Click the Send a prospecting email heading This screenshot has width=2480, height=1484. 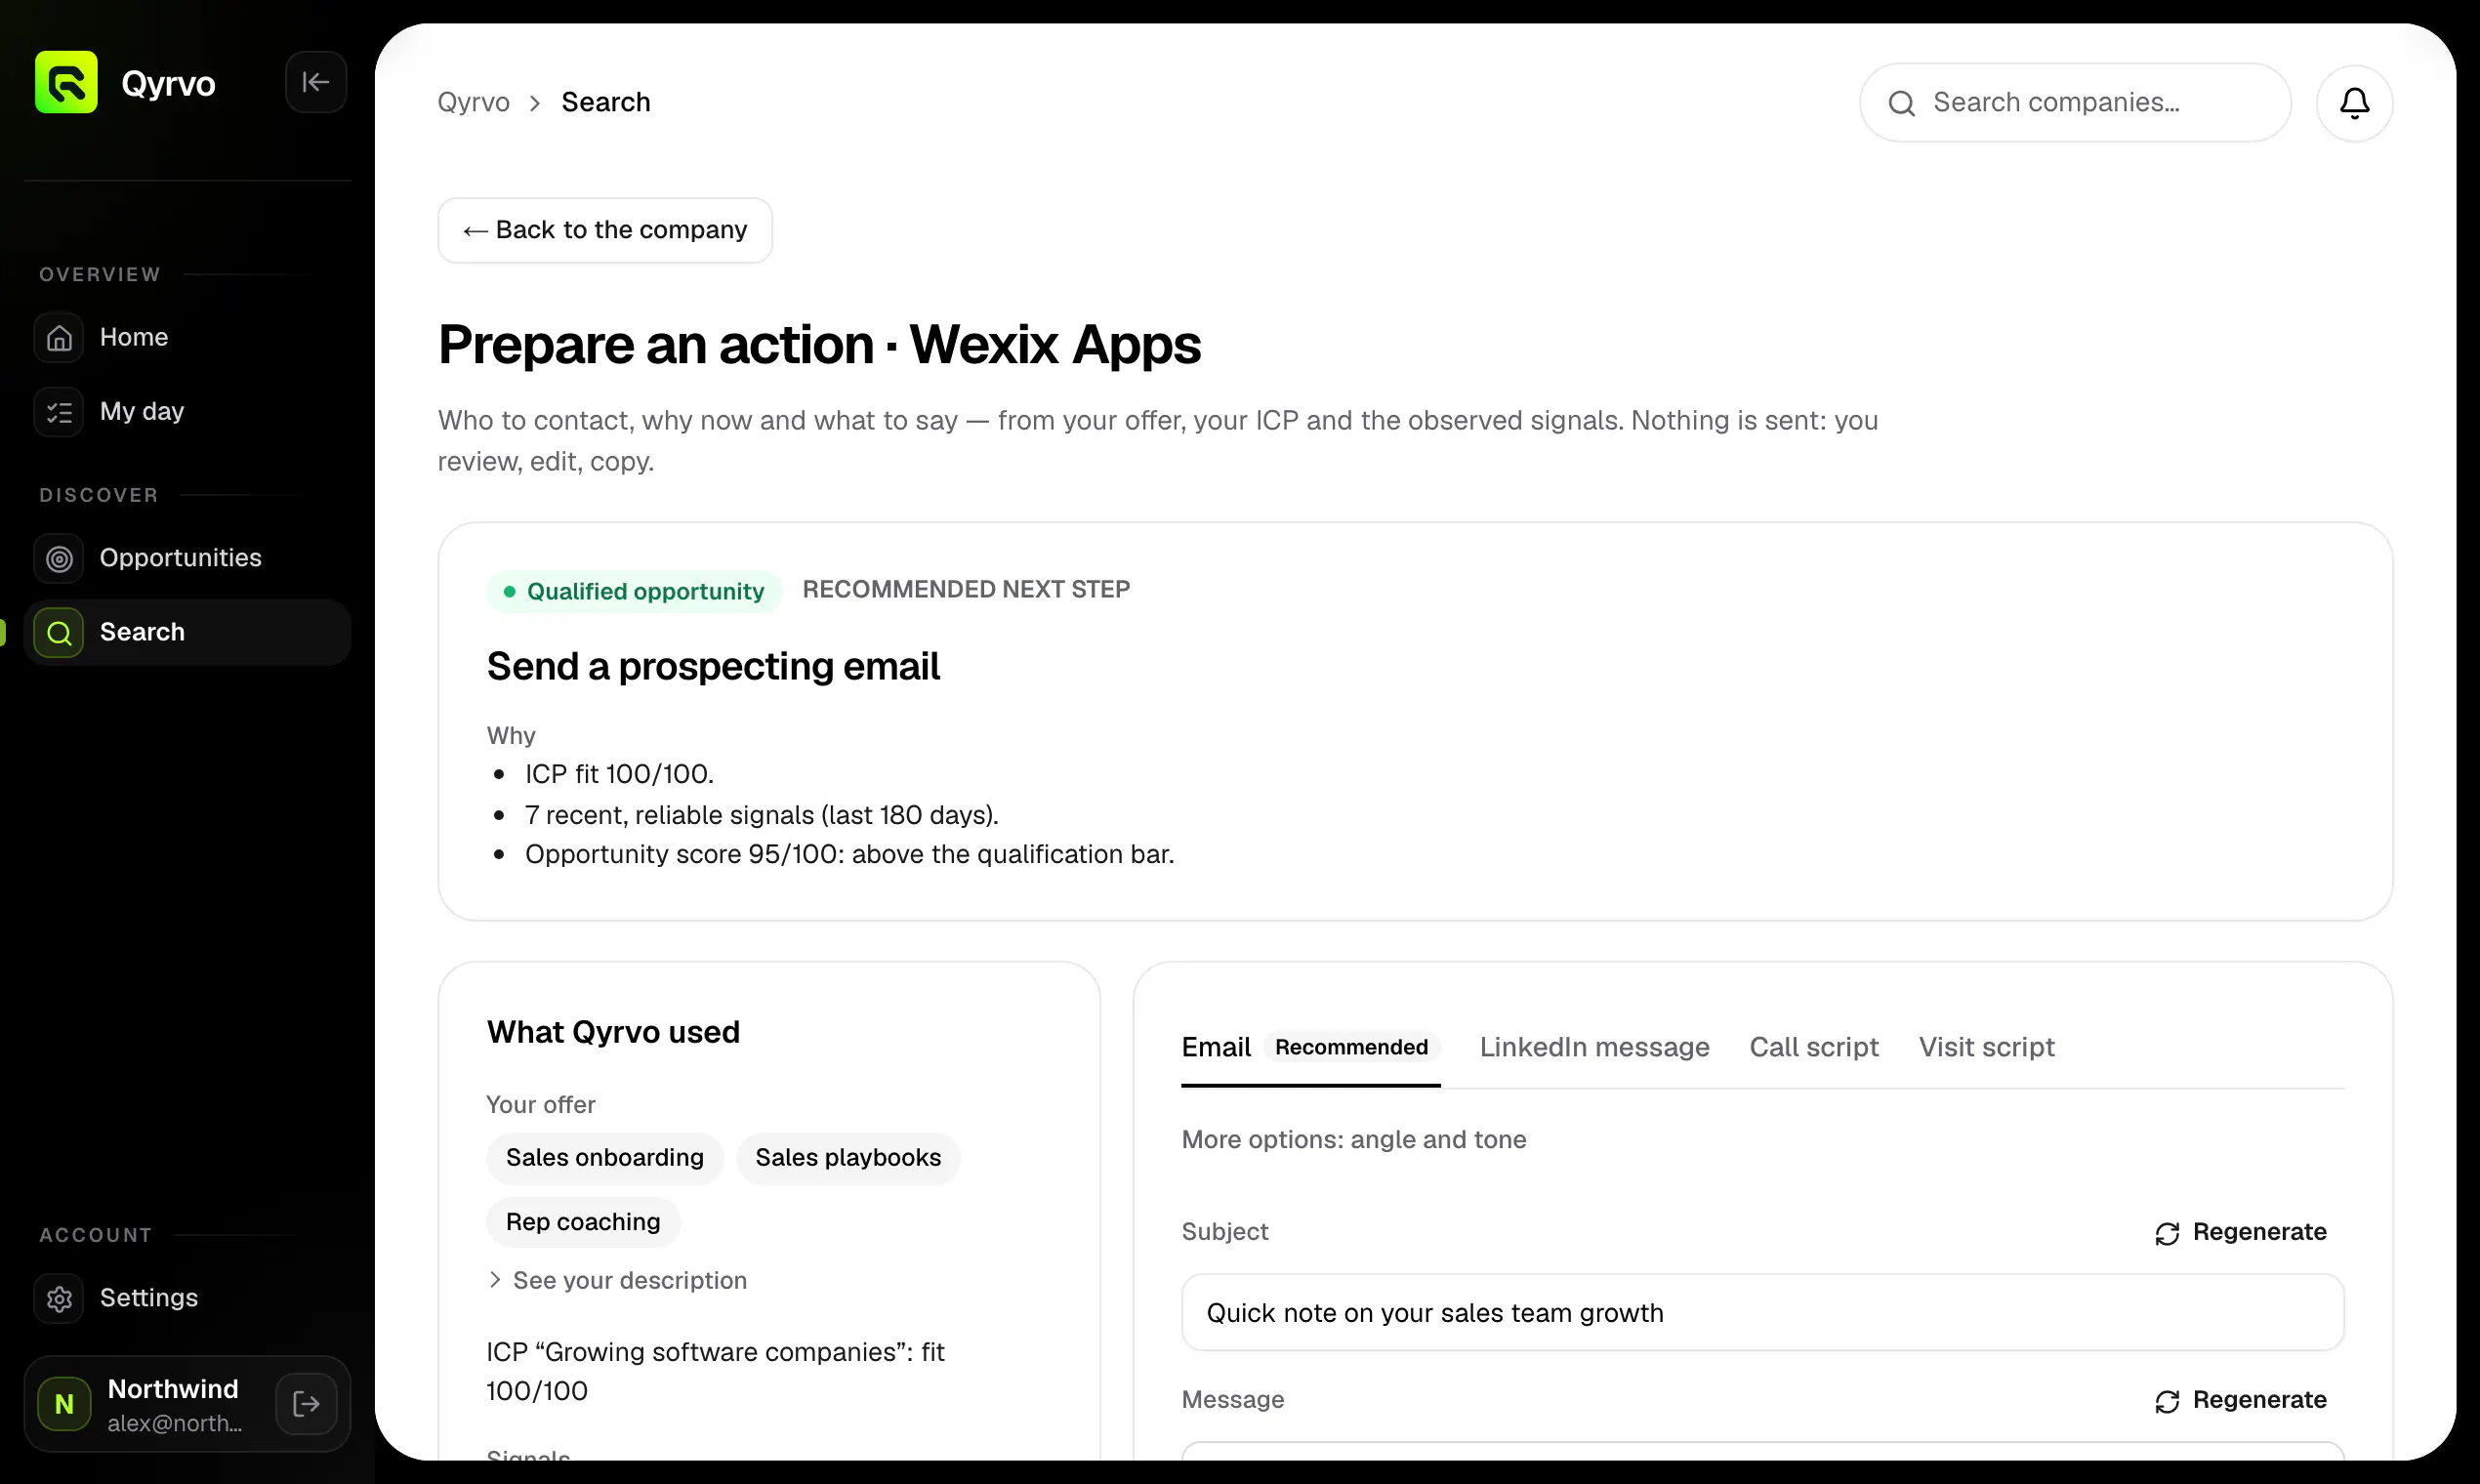pyautogui.click(x=713, y=666)
